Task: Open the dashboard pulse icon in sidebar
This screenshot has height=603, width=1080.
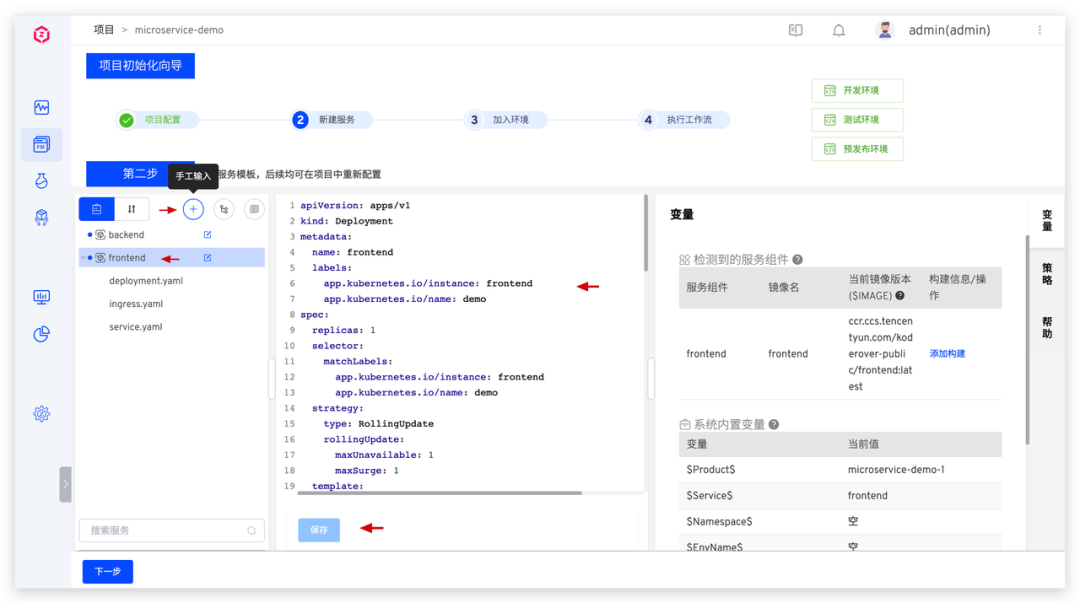Action: pyautogui.click(x=41, y=107)
